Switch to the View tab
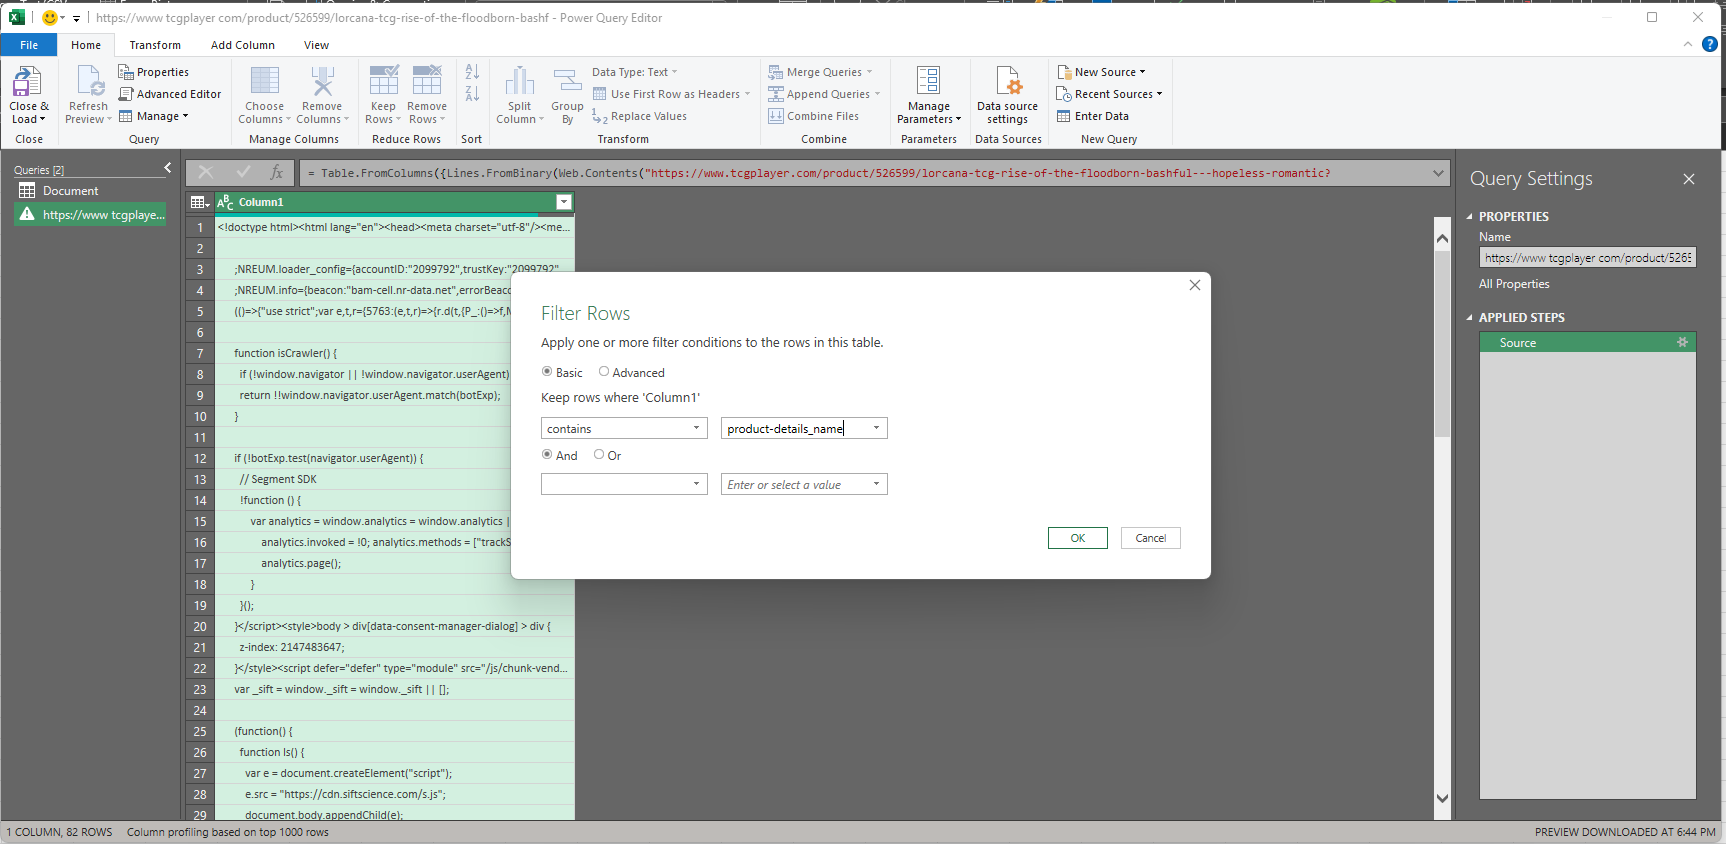Screen dimensions: 1726x844 (x=317, y=45)
